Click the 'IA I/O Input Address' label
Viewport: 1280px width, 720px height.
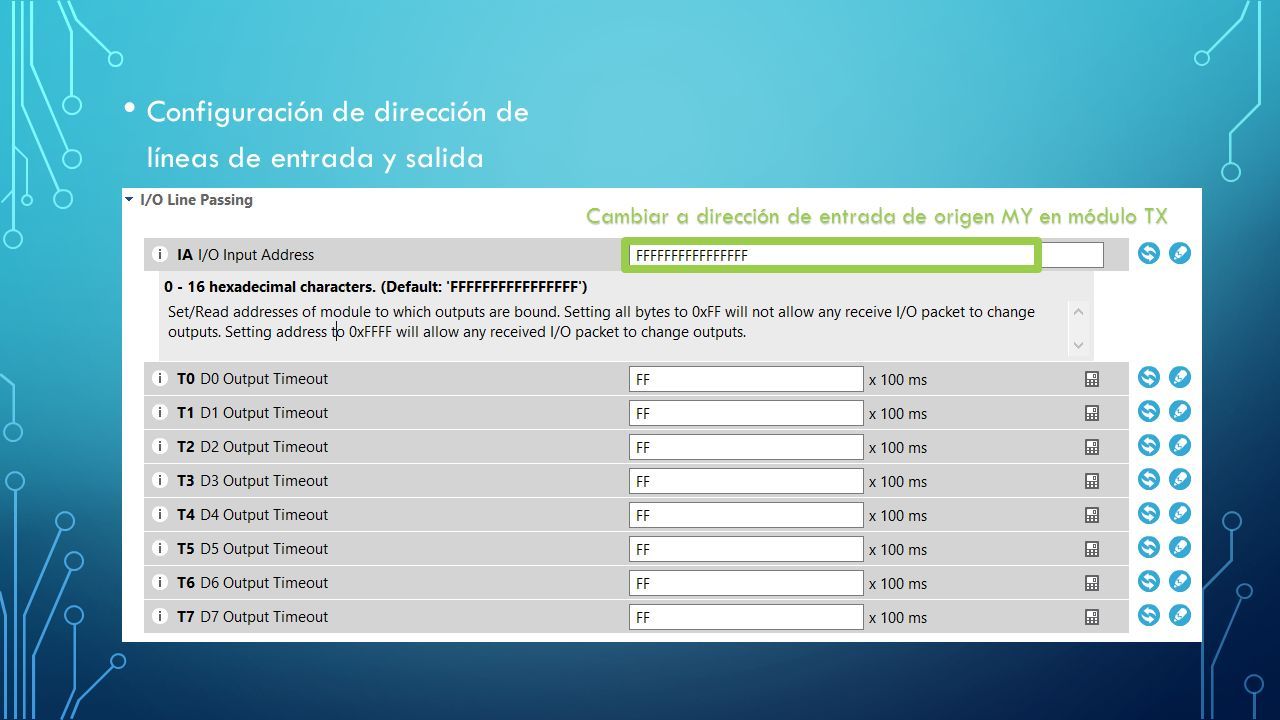pos(245,255)
